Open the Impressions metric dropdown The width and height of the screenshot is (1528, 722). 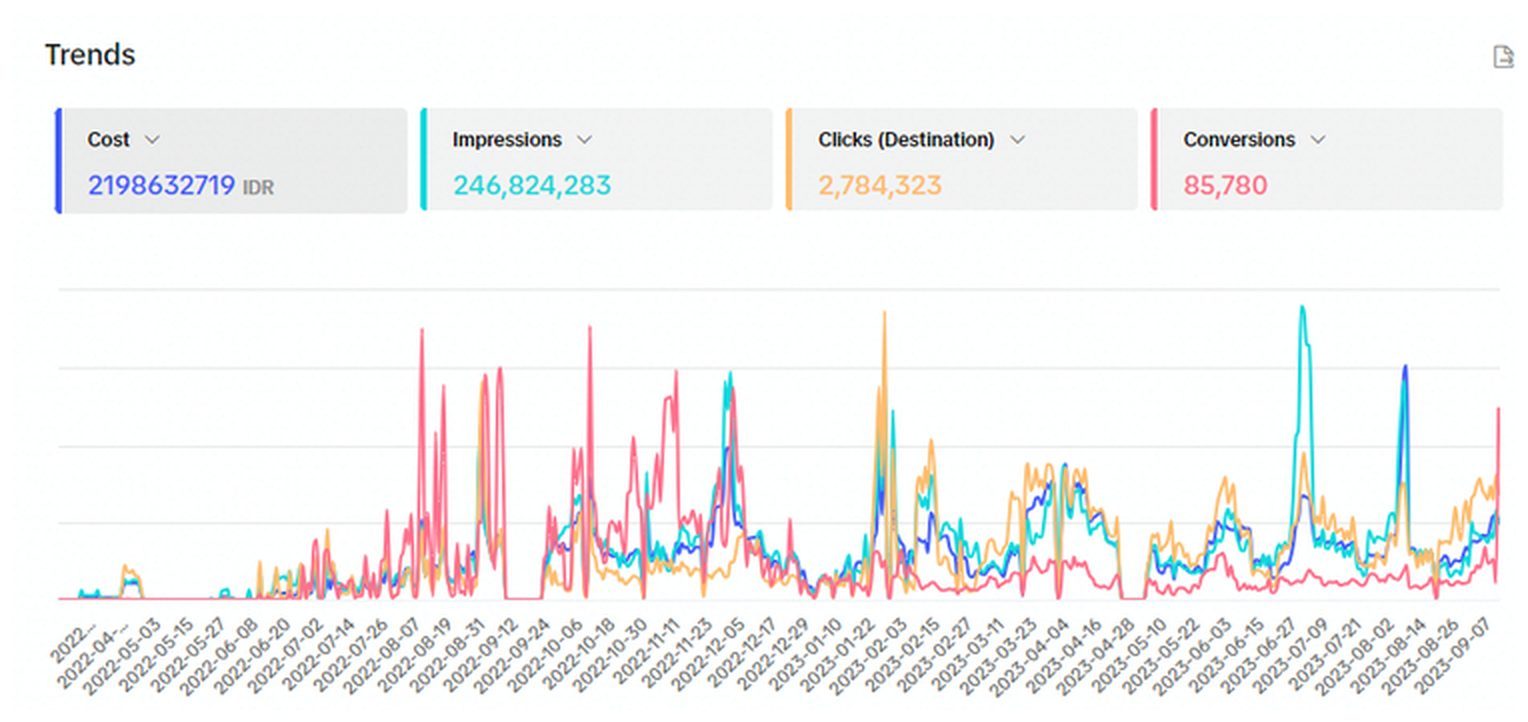(x=585, y=140)
